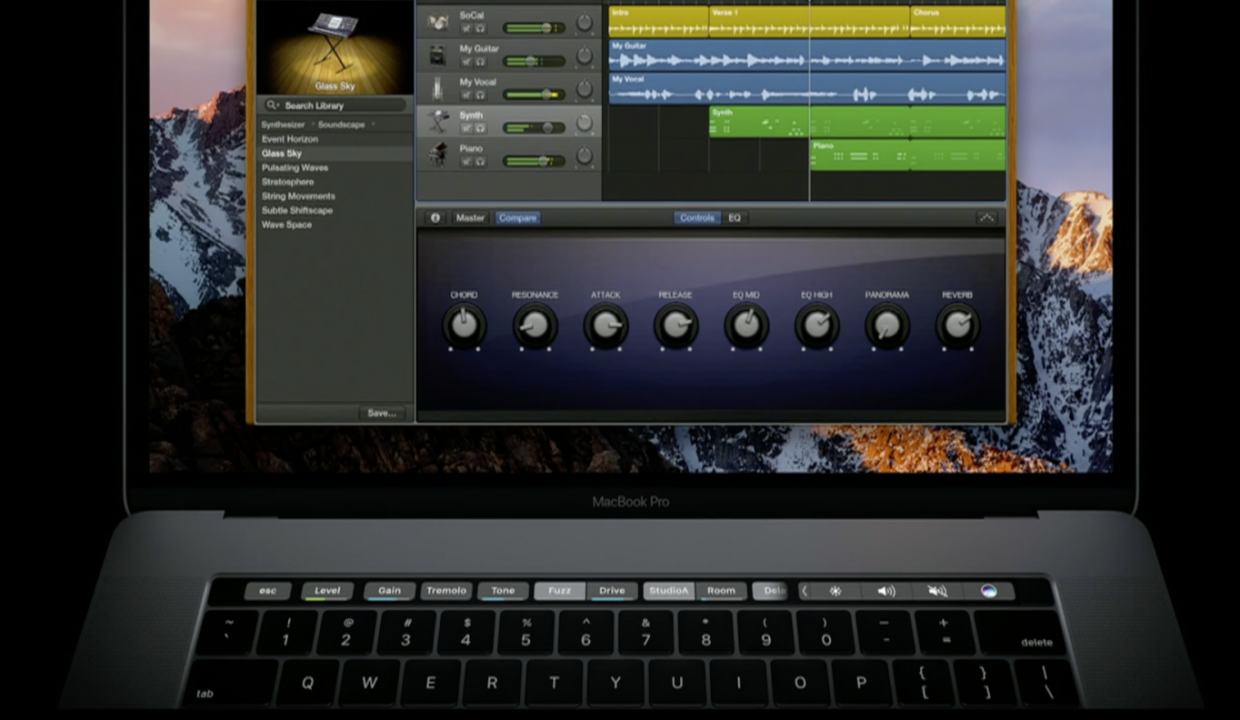The width and height of the screenshot is (1240, 720).
Task: Select the SoCal drum kit track icon
Action: pos(437,22)
